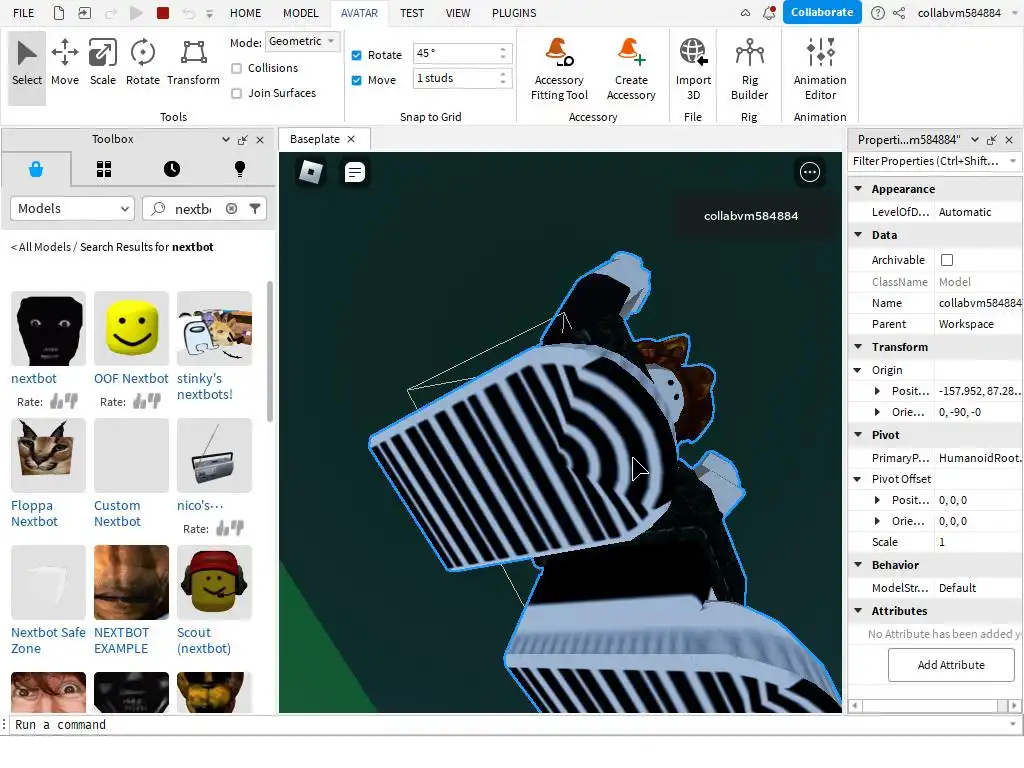Open the notifications bell
This screenshot has width=1024, height=768.
click(769, 12)
